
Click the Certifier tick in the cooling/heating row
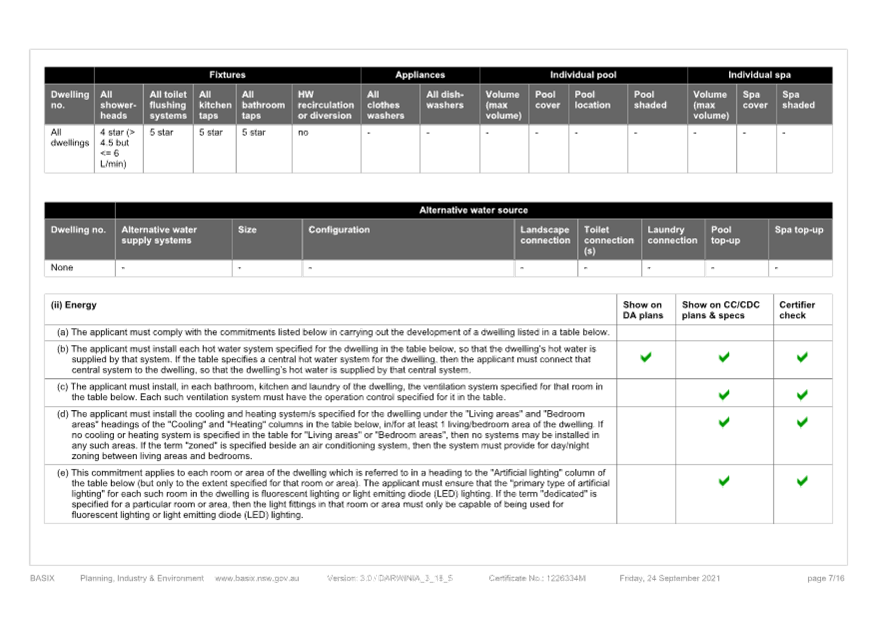[801, 423]
